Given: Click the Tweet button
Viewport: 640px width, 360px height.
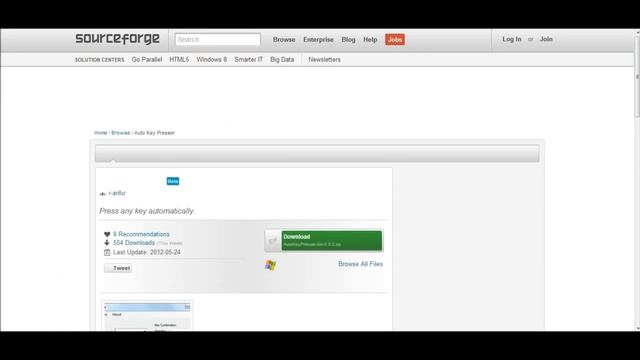Looking at the screenshot, I should point(118,268).
